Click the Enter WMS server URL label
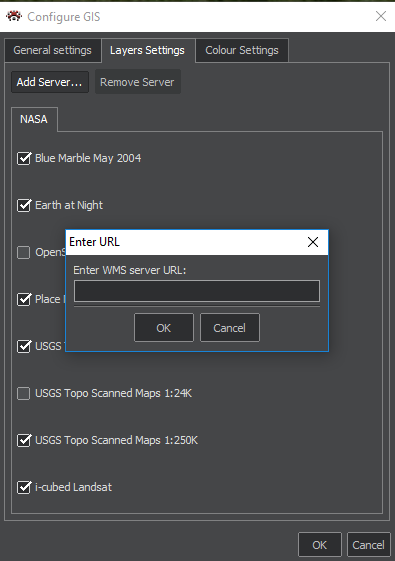 point(130,270)
